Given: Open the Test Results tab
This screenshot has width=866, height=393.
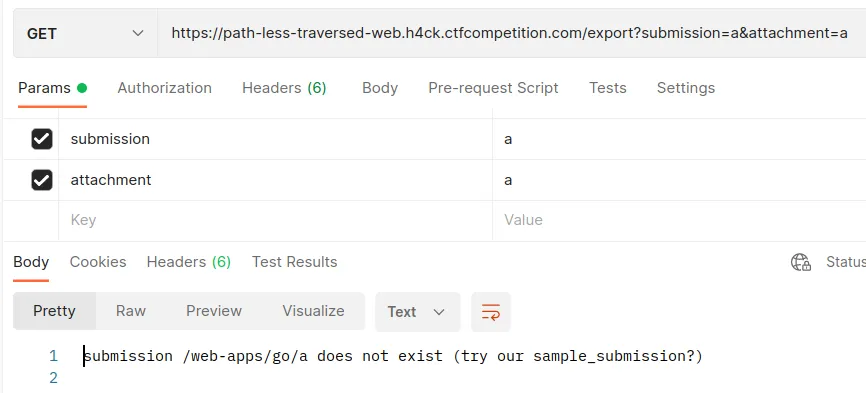Looking at the screenshot, I should 294,262.
